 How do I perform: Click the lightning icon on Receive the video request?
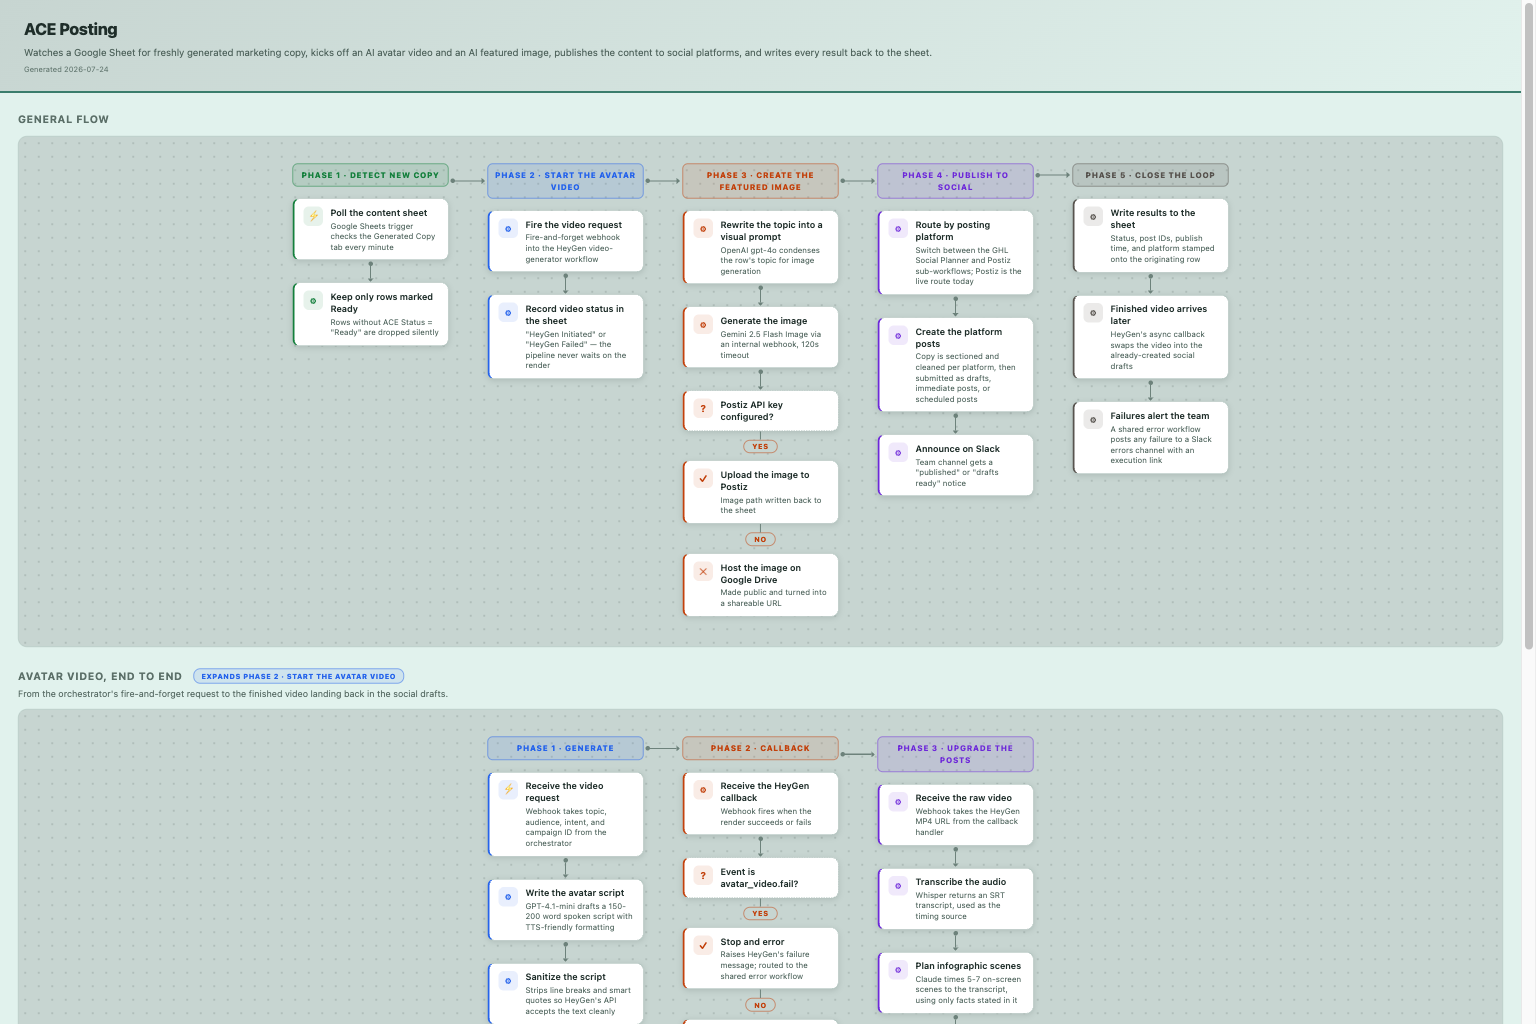pos(508,789)
